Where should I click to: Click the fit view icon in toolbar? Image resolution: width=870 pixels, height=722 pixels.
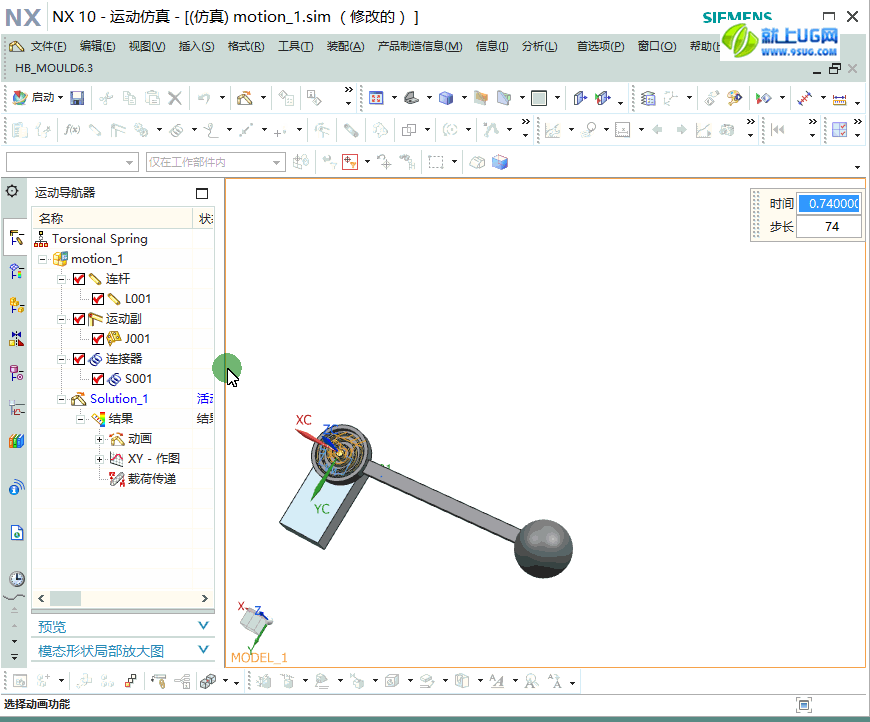click(x=376, y=98)
